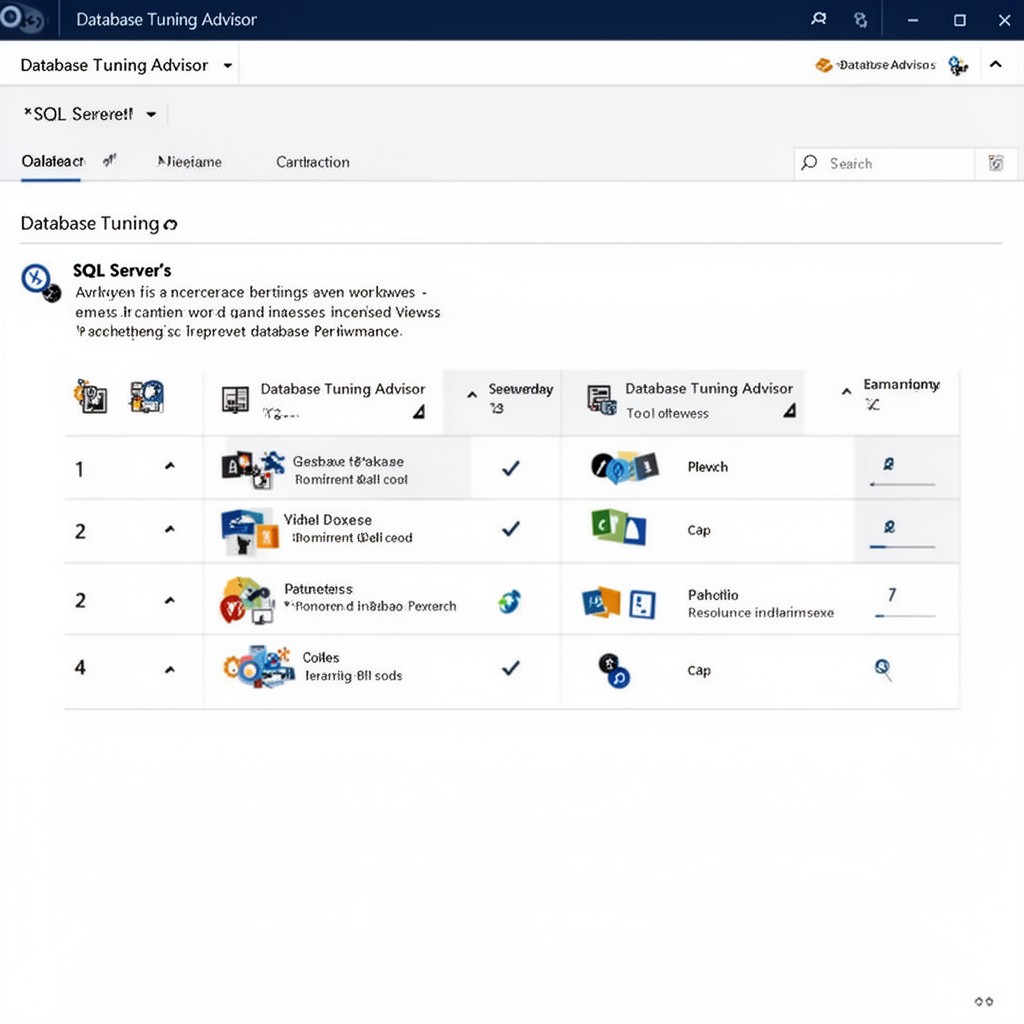This screenshot has height=1024, width=1024.
Task: Select the Pahotlio cell text
Action: [712, 595]
